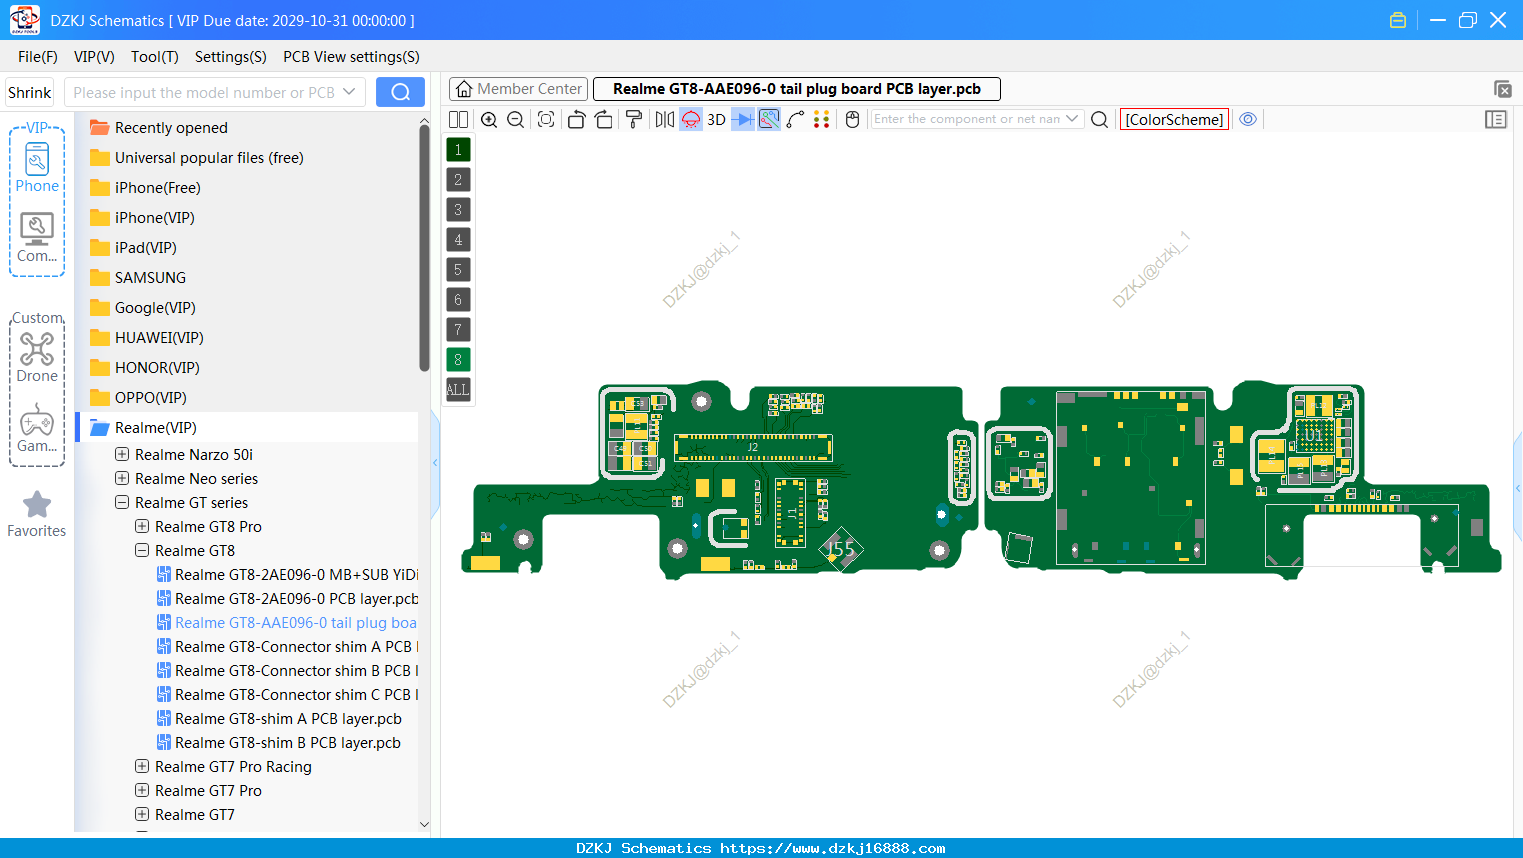The image size is (1523, 858).
Task: Click the blue model search button
Action: (x=400, y=92)
